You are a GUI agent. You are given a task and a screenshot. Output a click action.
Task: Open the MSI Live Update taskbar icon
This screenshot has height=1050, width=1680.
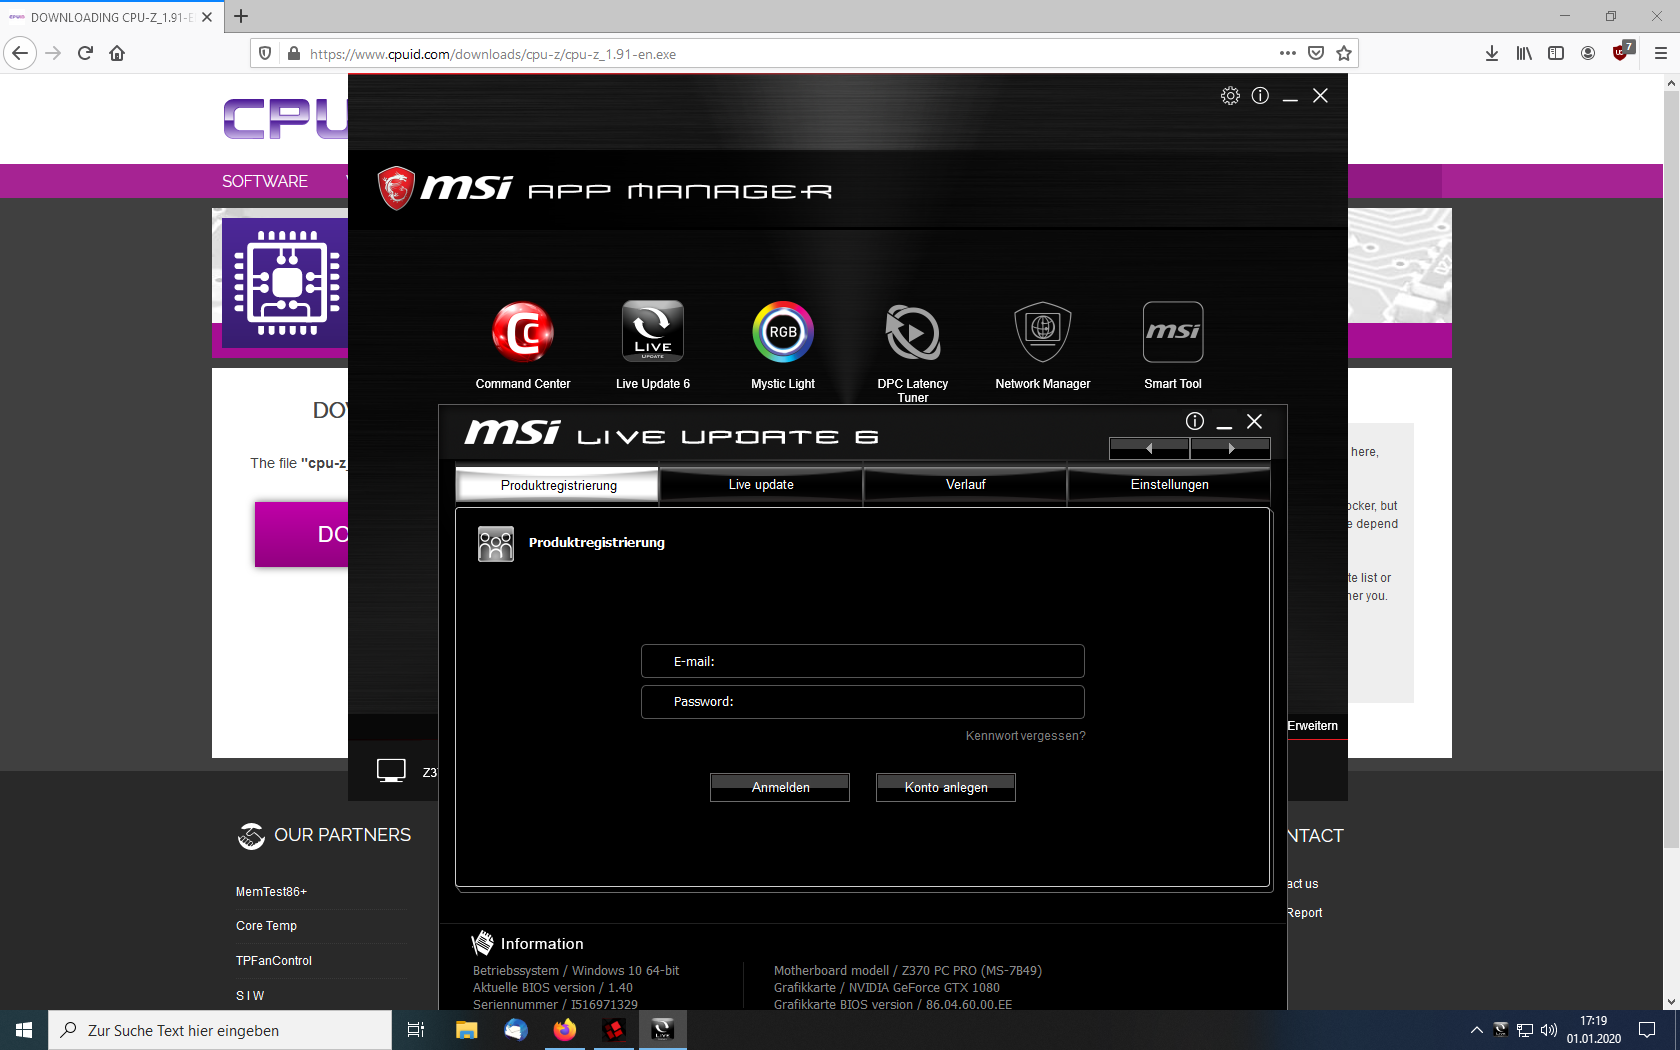pyautogui.click(x=662, y=1030)
